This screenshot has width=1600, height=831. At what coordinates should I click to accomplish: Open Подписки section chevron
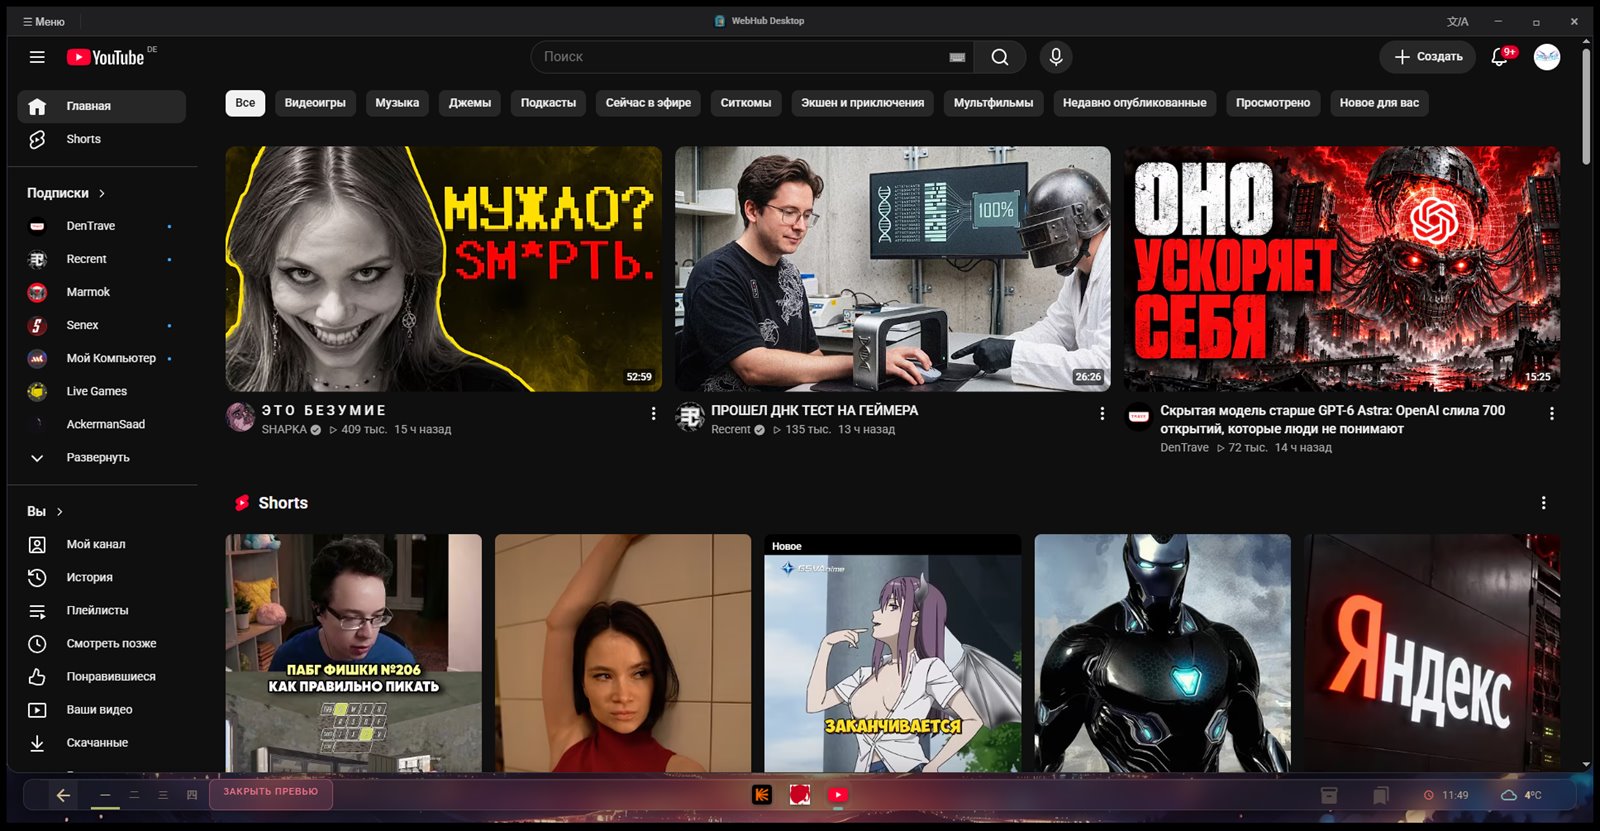pos(102,193)
